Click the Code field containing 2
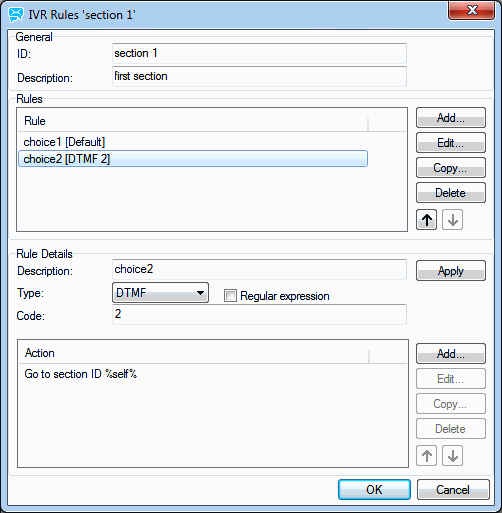 click(259, 314)
